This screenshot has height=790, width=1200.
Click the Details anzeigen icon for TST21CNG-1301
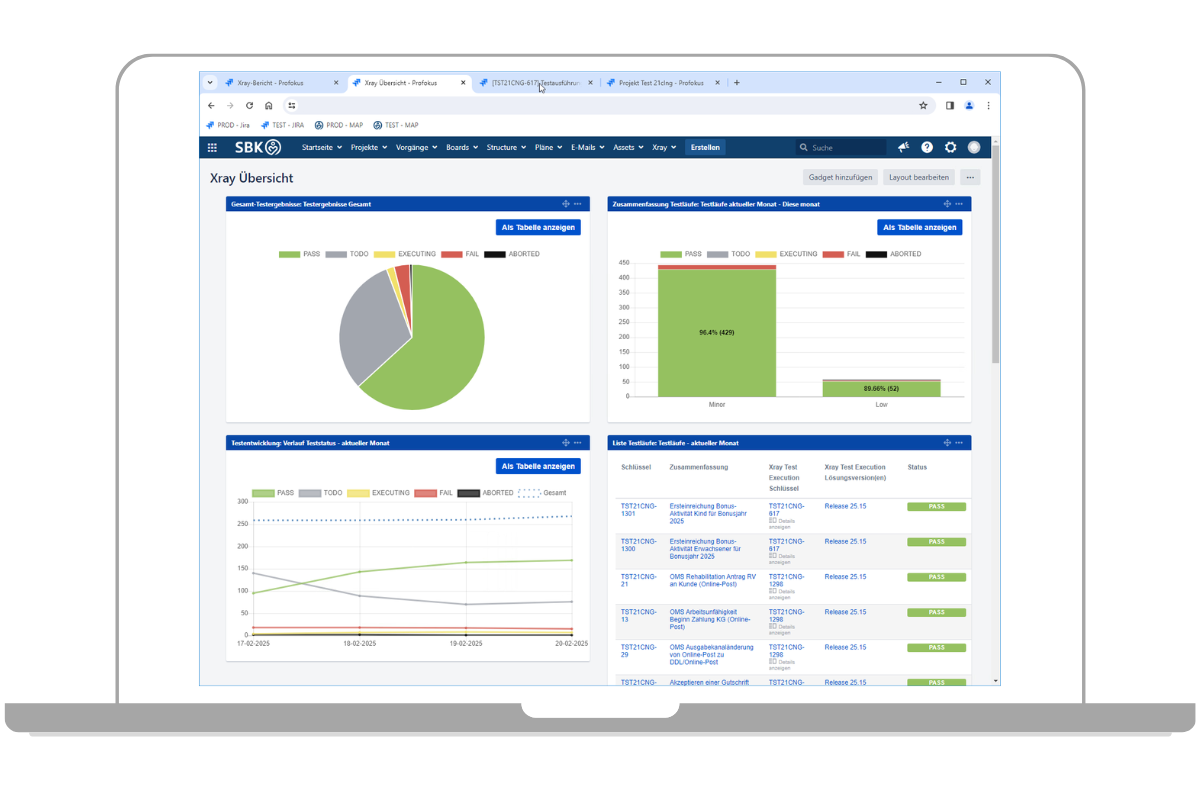(x=771, y=520)
